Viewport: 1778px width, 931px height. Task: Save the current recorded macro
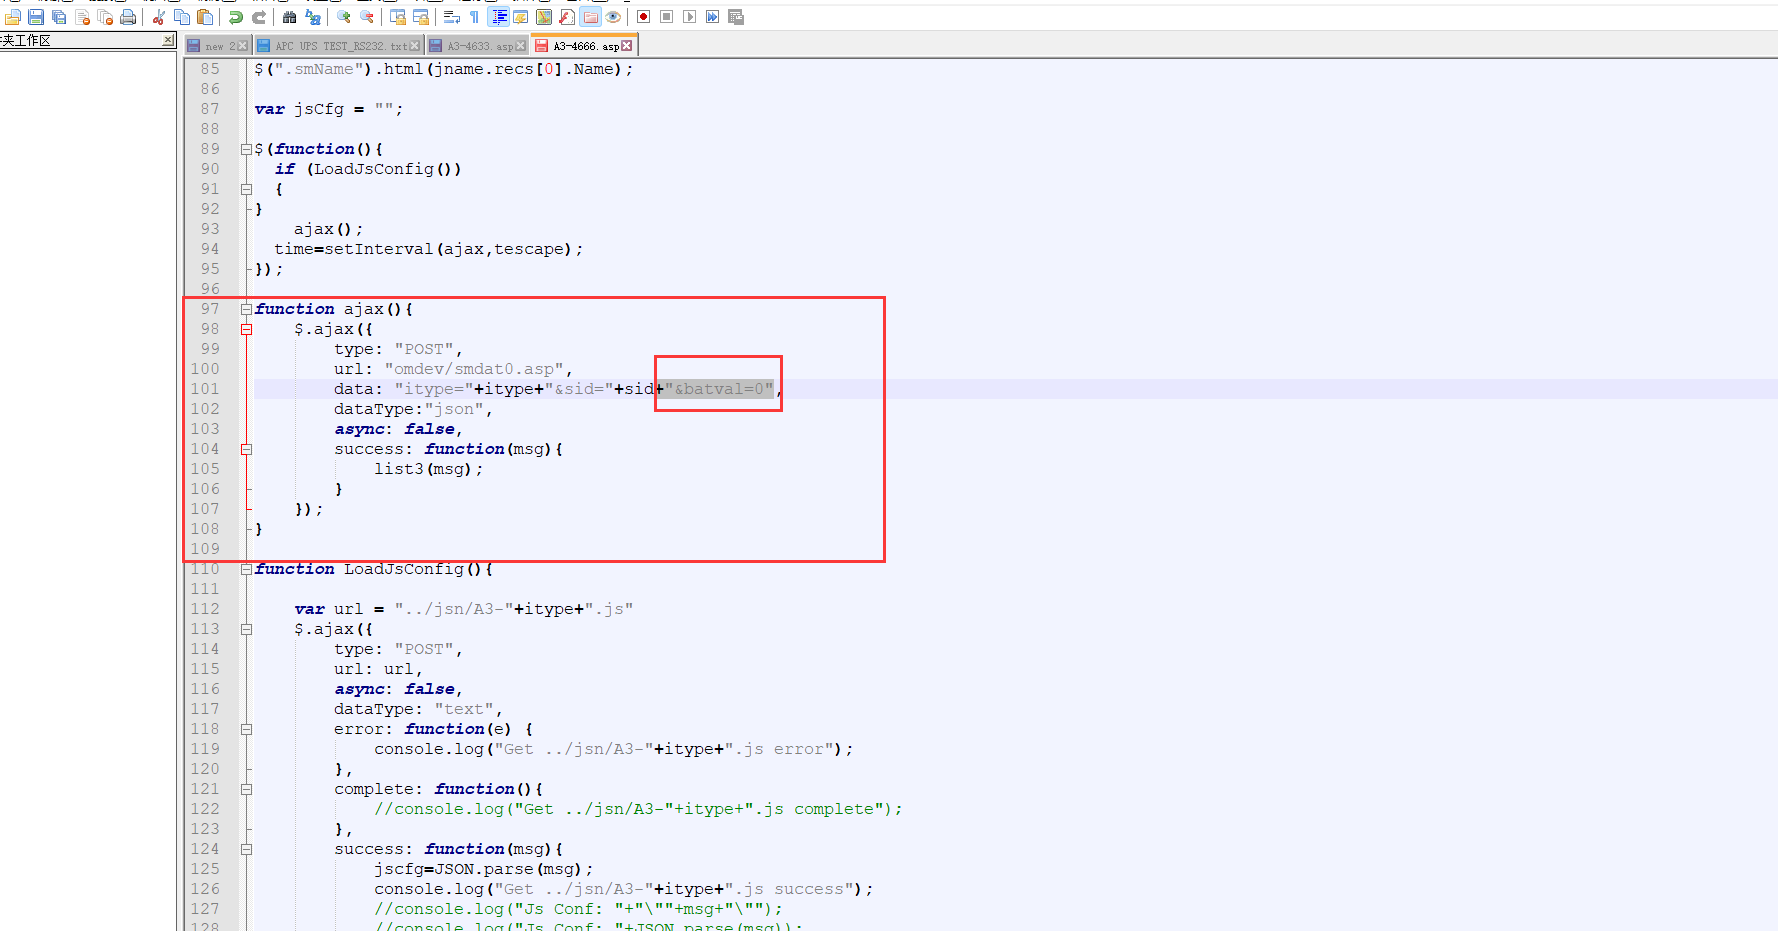(736, 17)
